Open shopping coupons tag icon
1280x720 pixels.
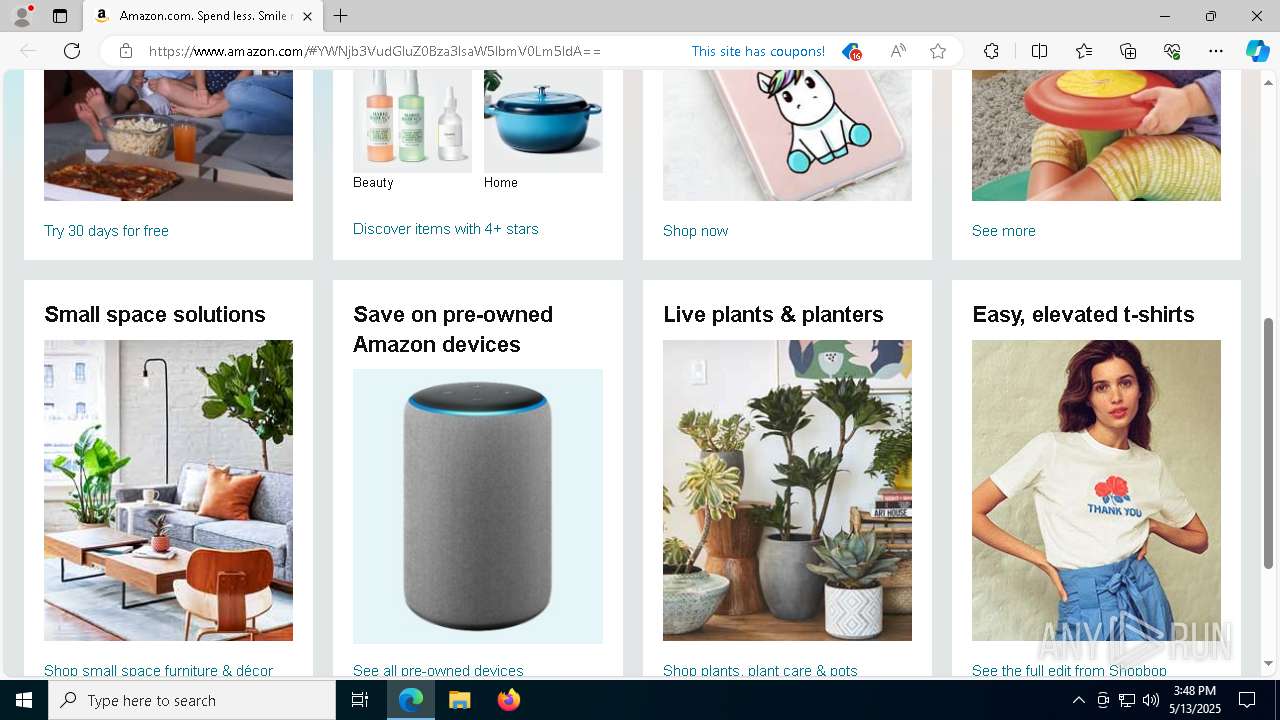851,51
